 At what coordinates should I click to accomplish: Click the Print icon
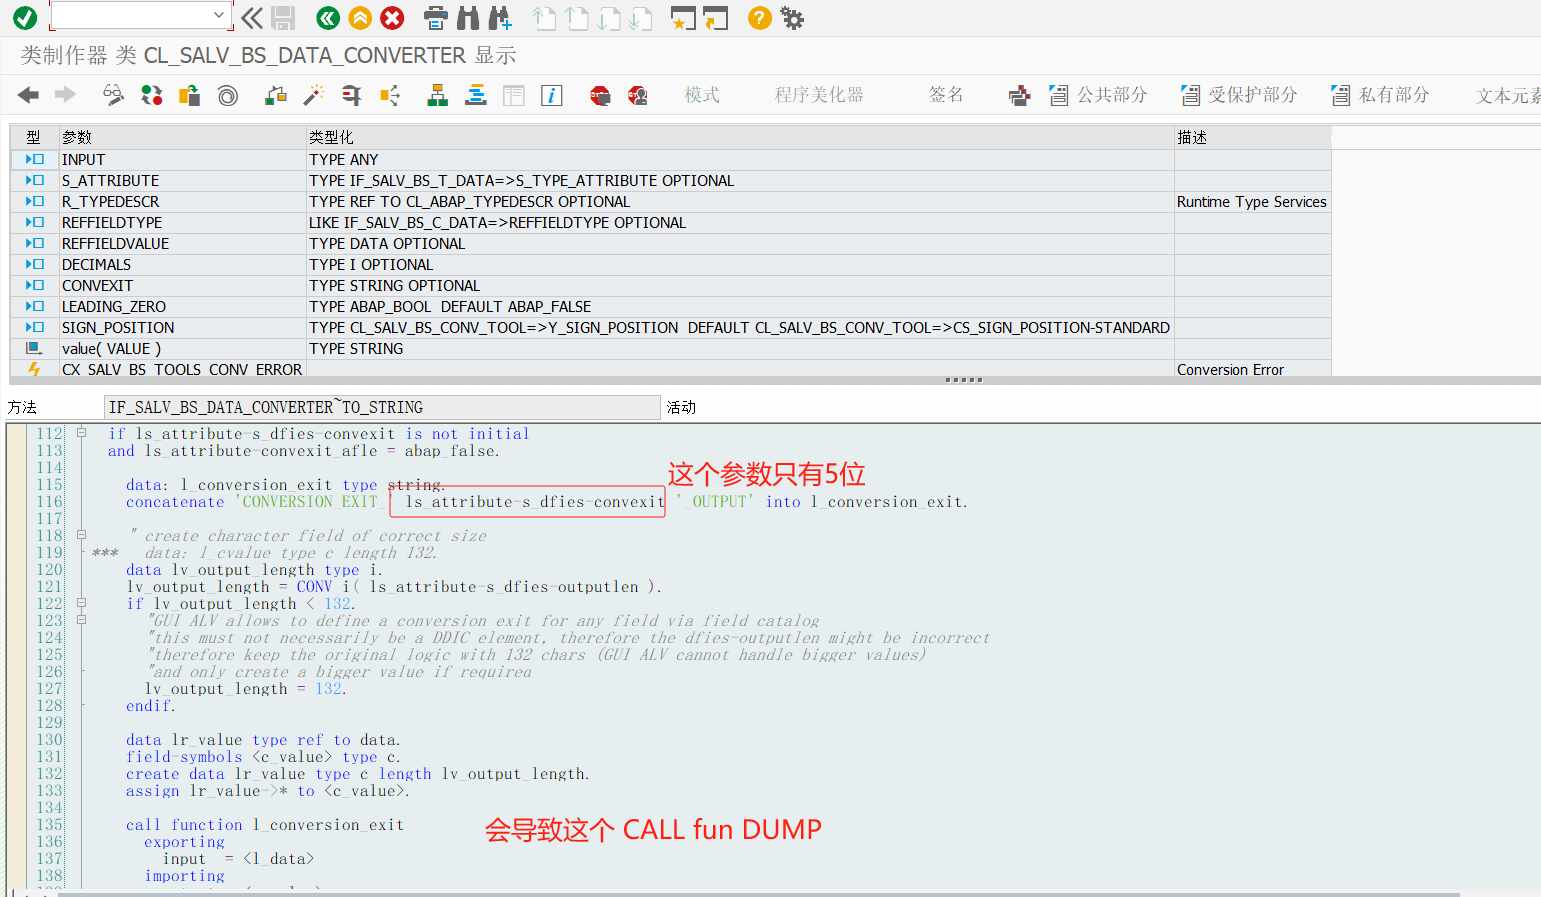click(x=436, y=17)
